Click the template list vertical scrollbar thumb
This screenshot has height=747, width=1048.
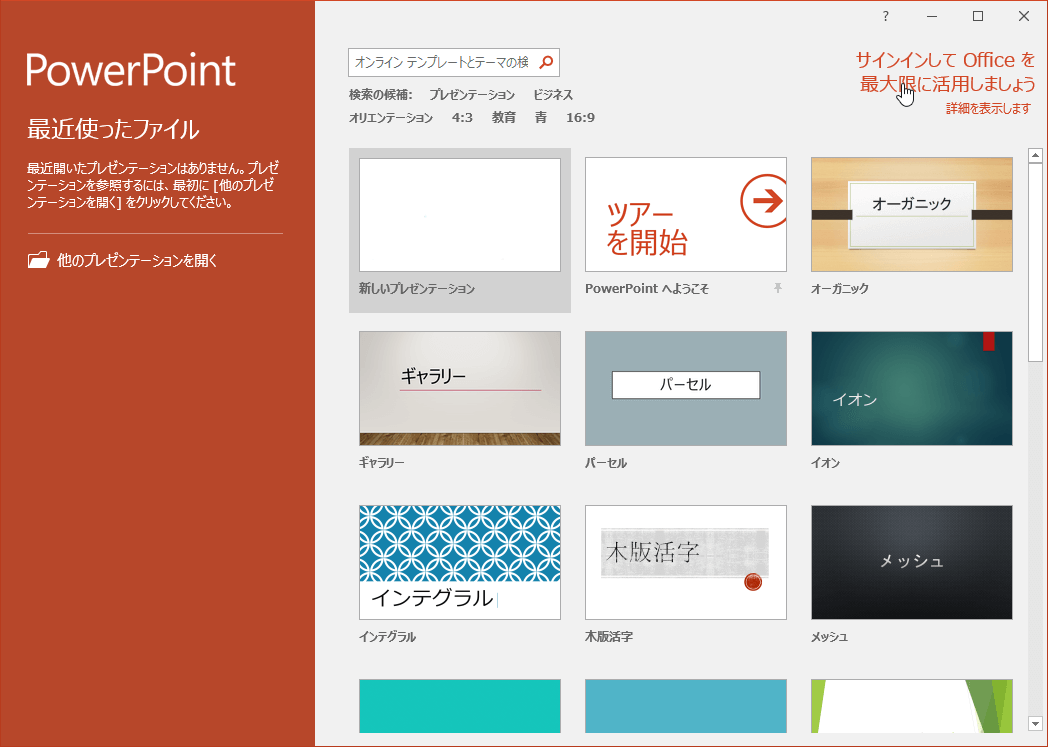pos(1035,263)
